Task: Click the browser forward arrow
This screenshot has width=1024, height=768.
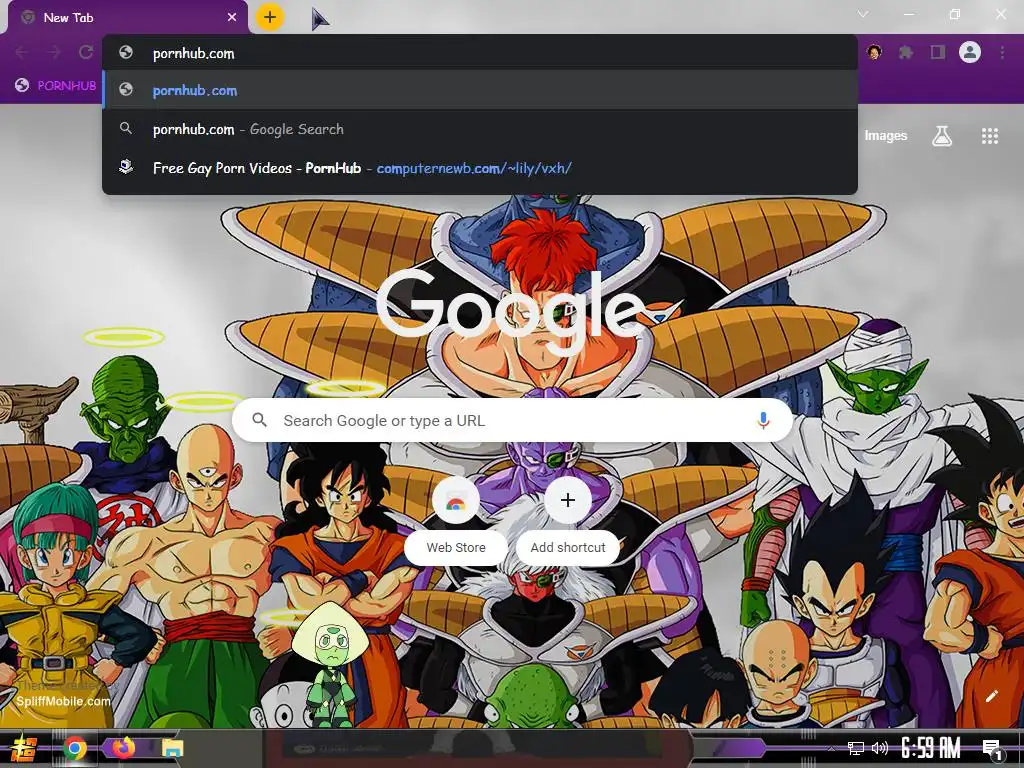Action: [x=54, y=52]
